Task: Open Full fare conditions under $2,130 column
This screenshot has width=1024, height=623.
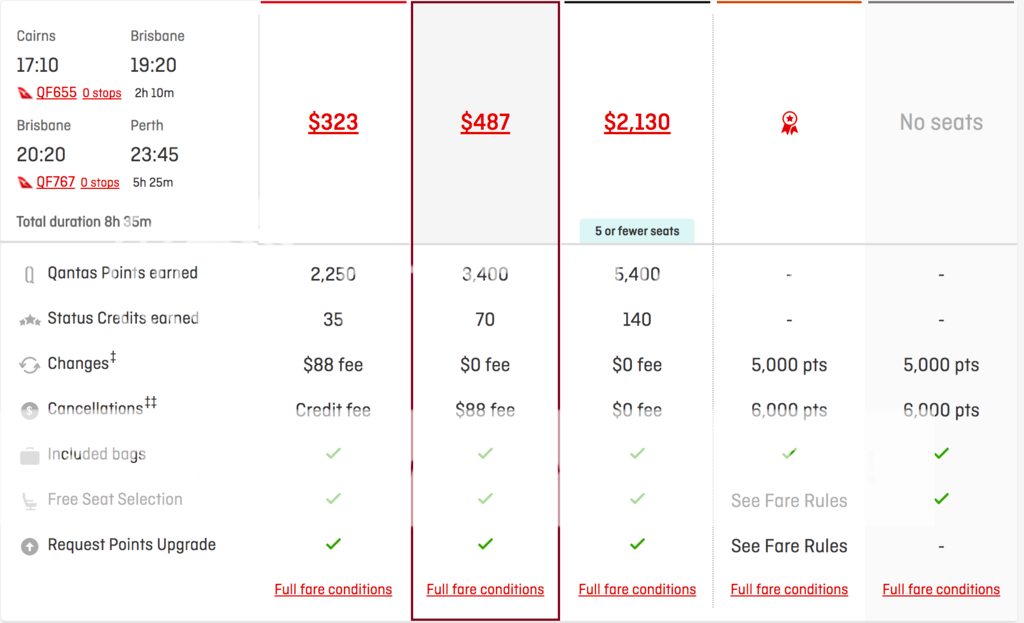Action: (x=637, y=589)
